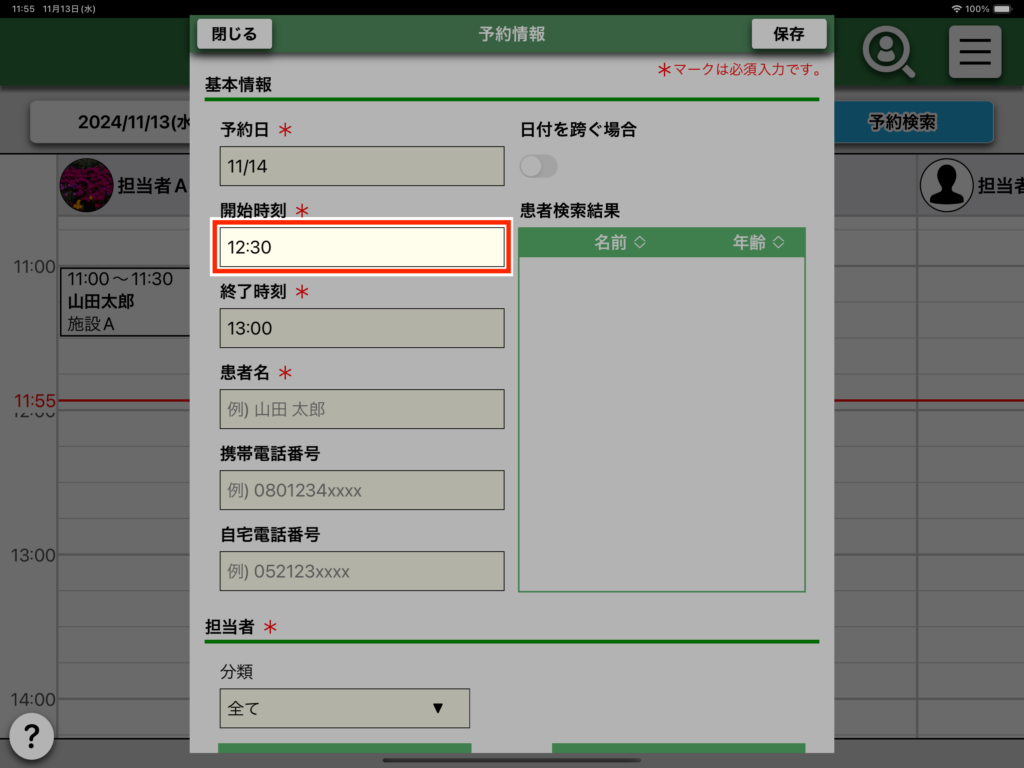Expand the 分類 dropdown showing 全て

point(344,708)
